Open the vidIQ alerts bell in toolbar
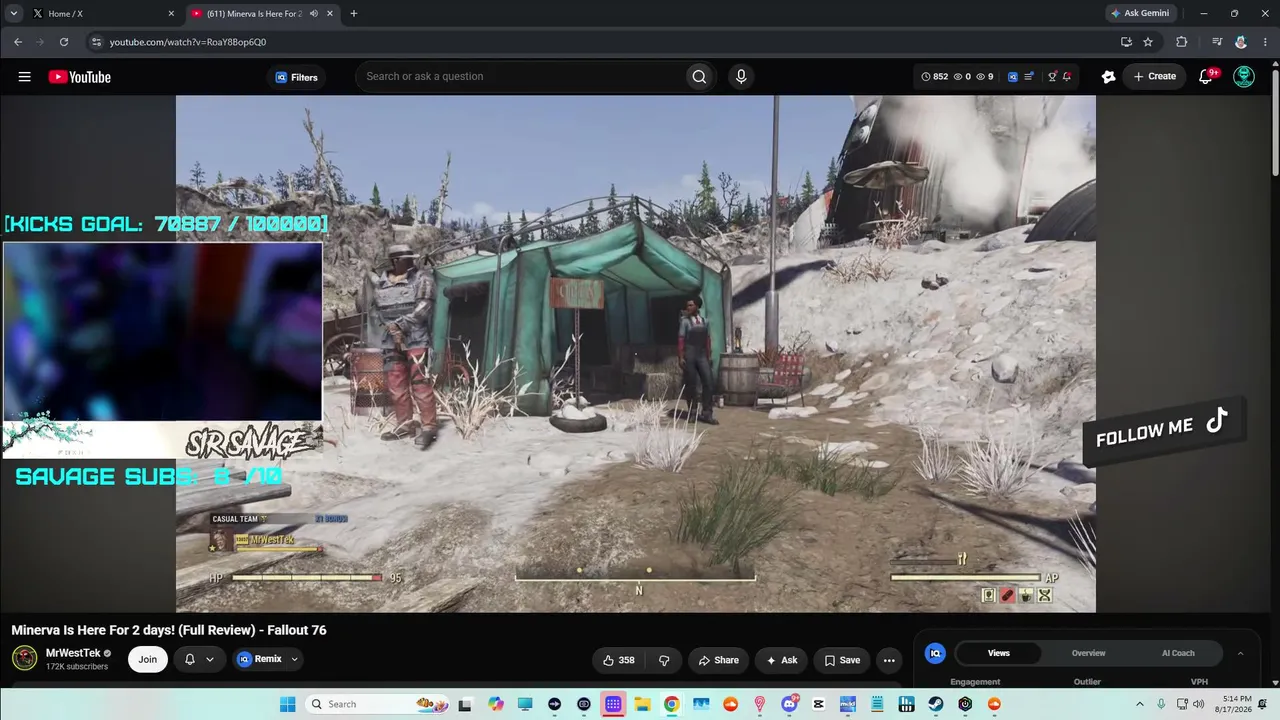This screenshot has width=1280, height=720. pos(1067,76)
